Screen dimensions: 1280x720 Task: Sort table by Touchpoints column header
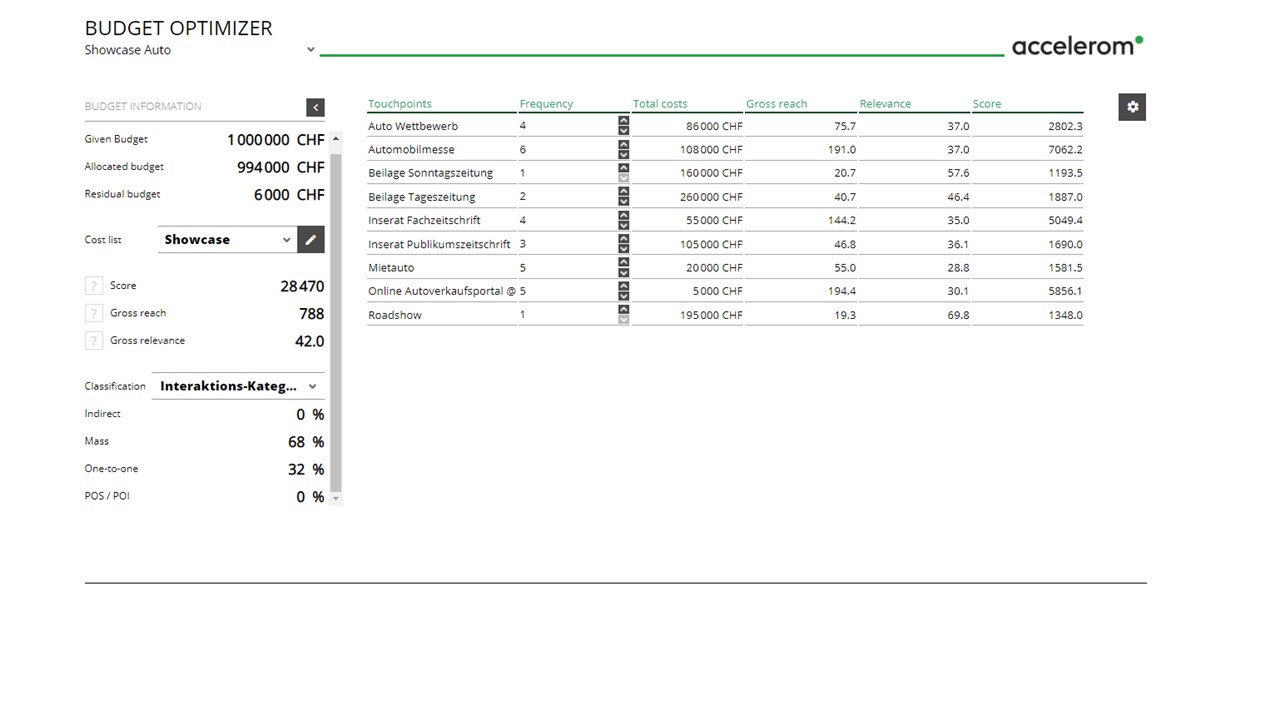point(400,104)
